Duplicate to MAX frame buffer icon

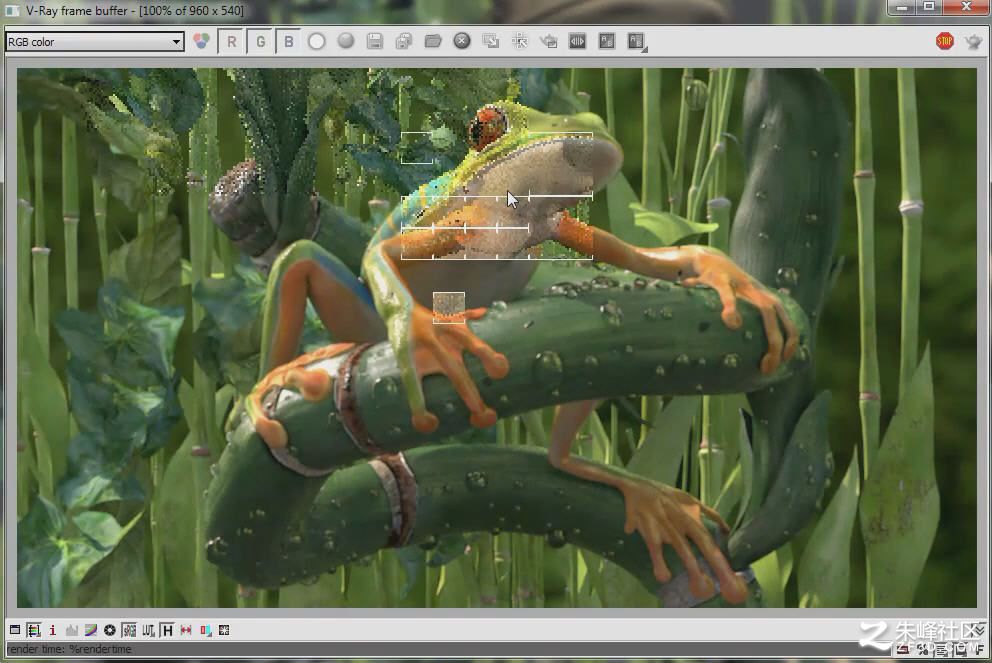pyautogui.click(x=490, y=42)
